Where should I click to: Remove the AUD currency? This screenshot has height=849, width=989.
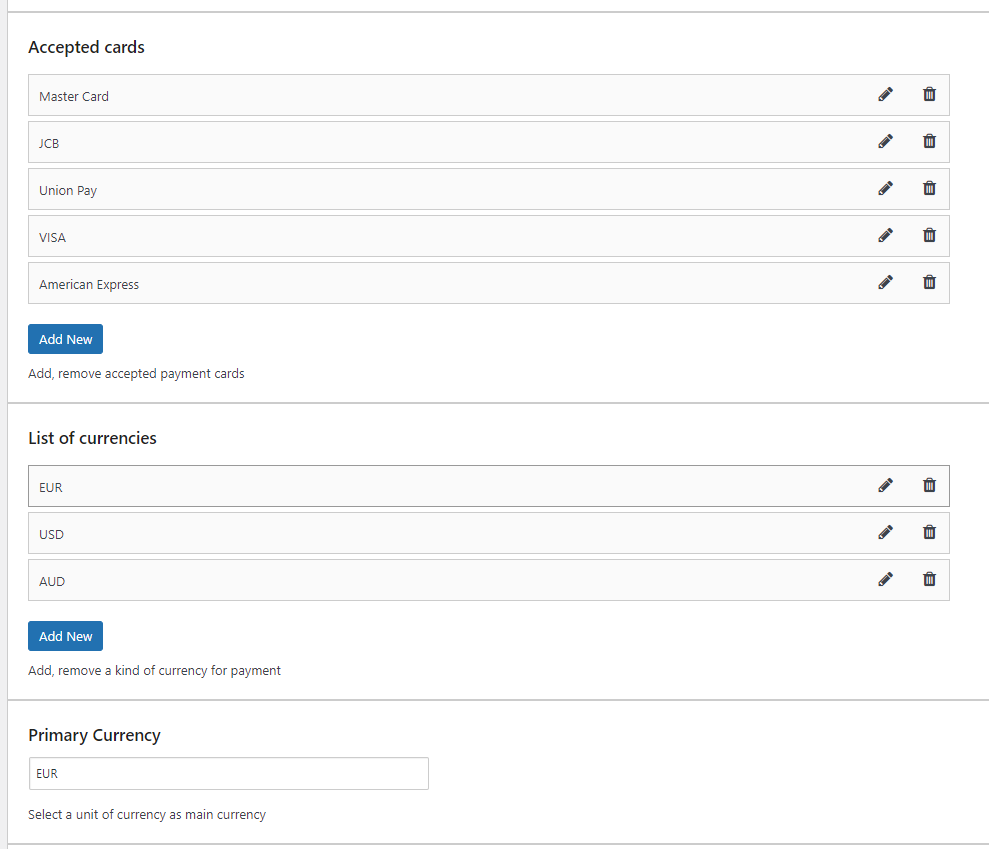tap(929, 579)
